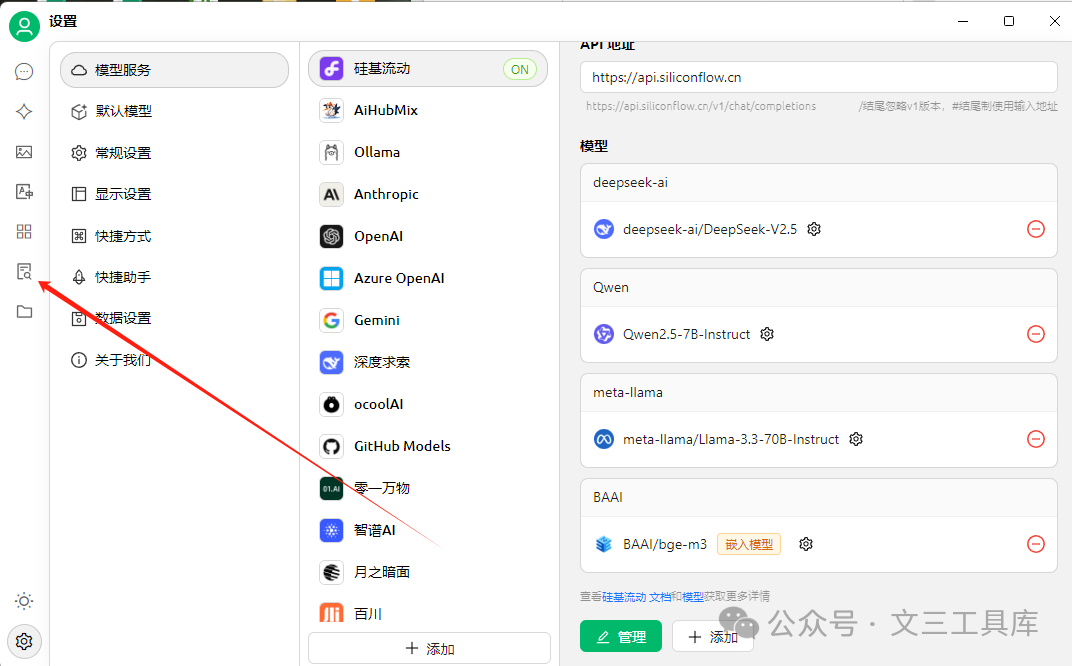Open the 关于我们 settings section

coord(174,360)
